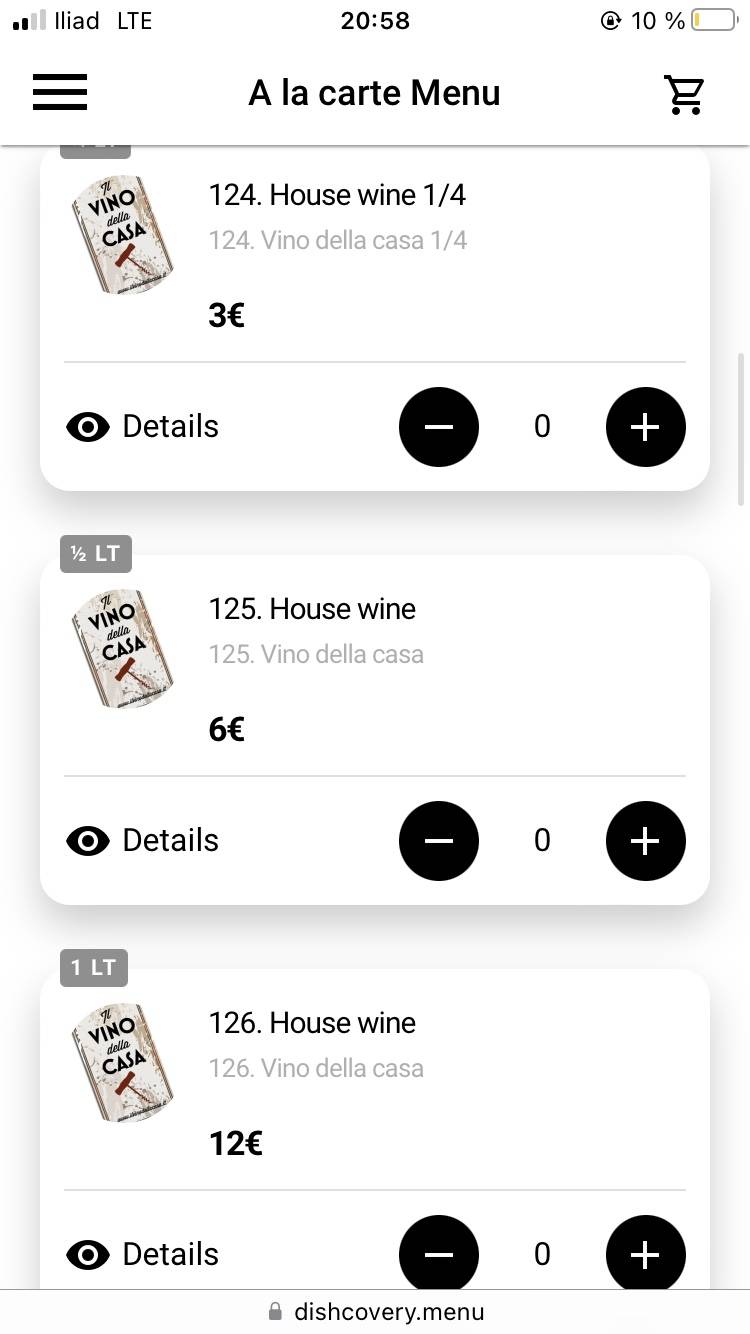Open details of 126. House wine

[143, 1254]
